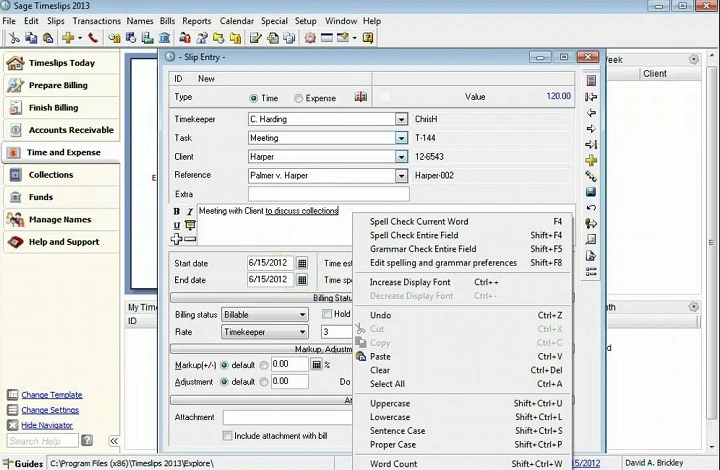Image resolution: width=720 pixels, height=470 pixels.
Task: Select the Expense radio button
Action: coord(299,98)
